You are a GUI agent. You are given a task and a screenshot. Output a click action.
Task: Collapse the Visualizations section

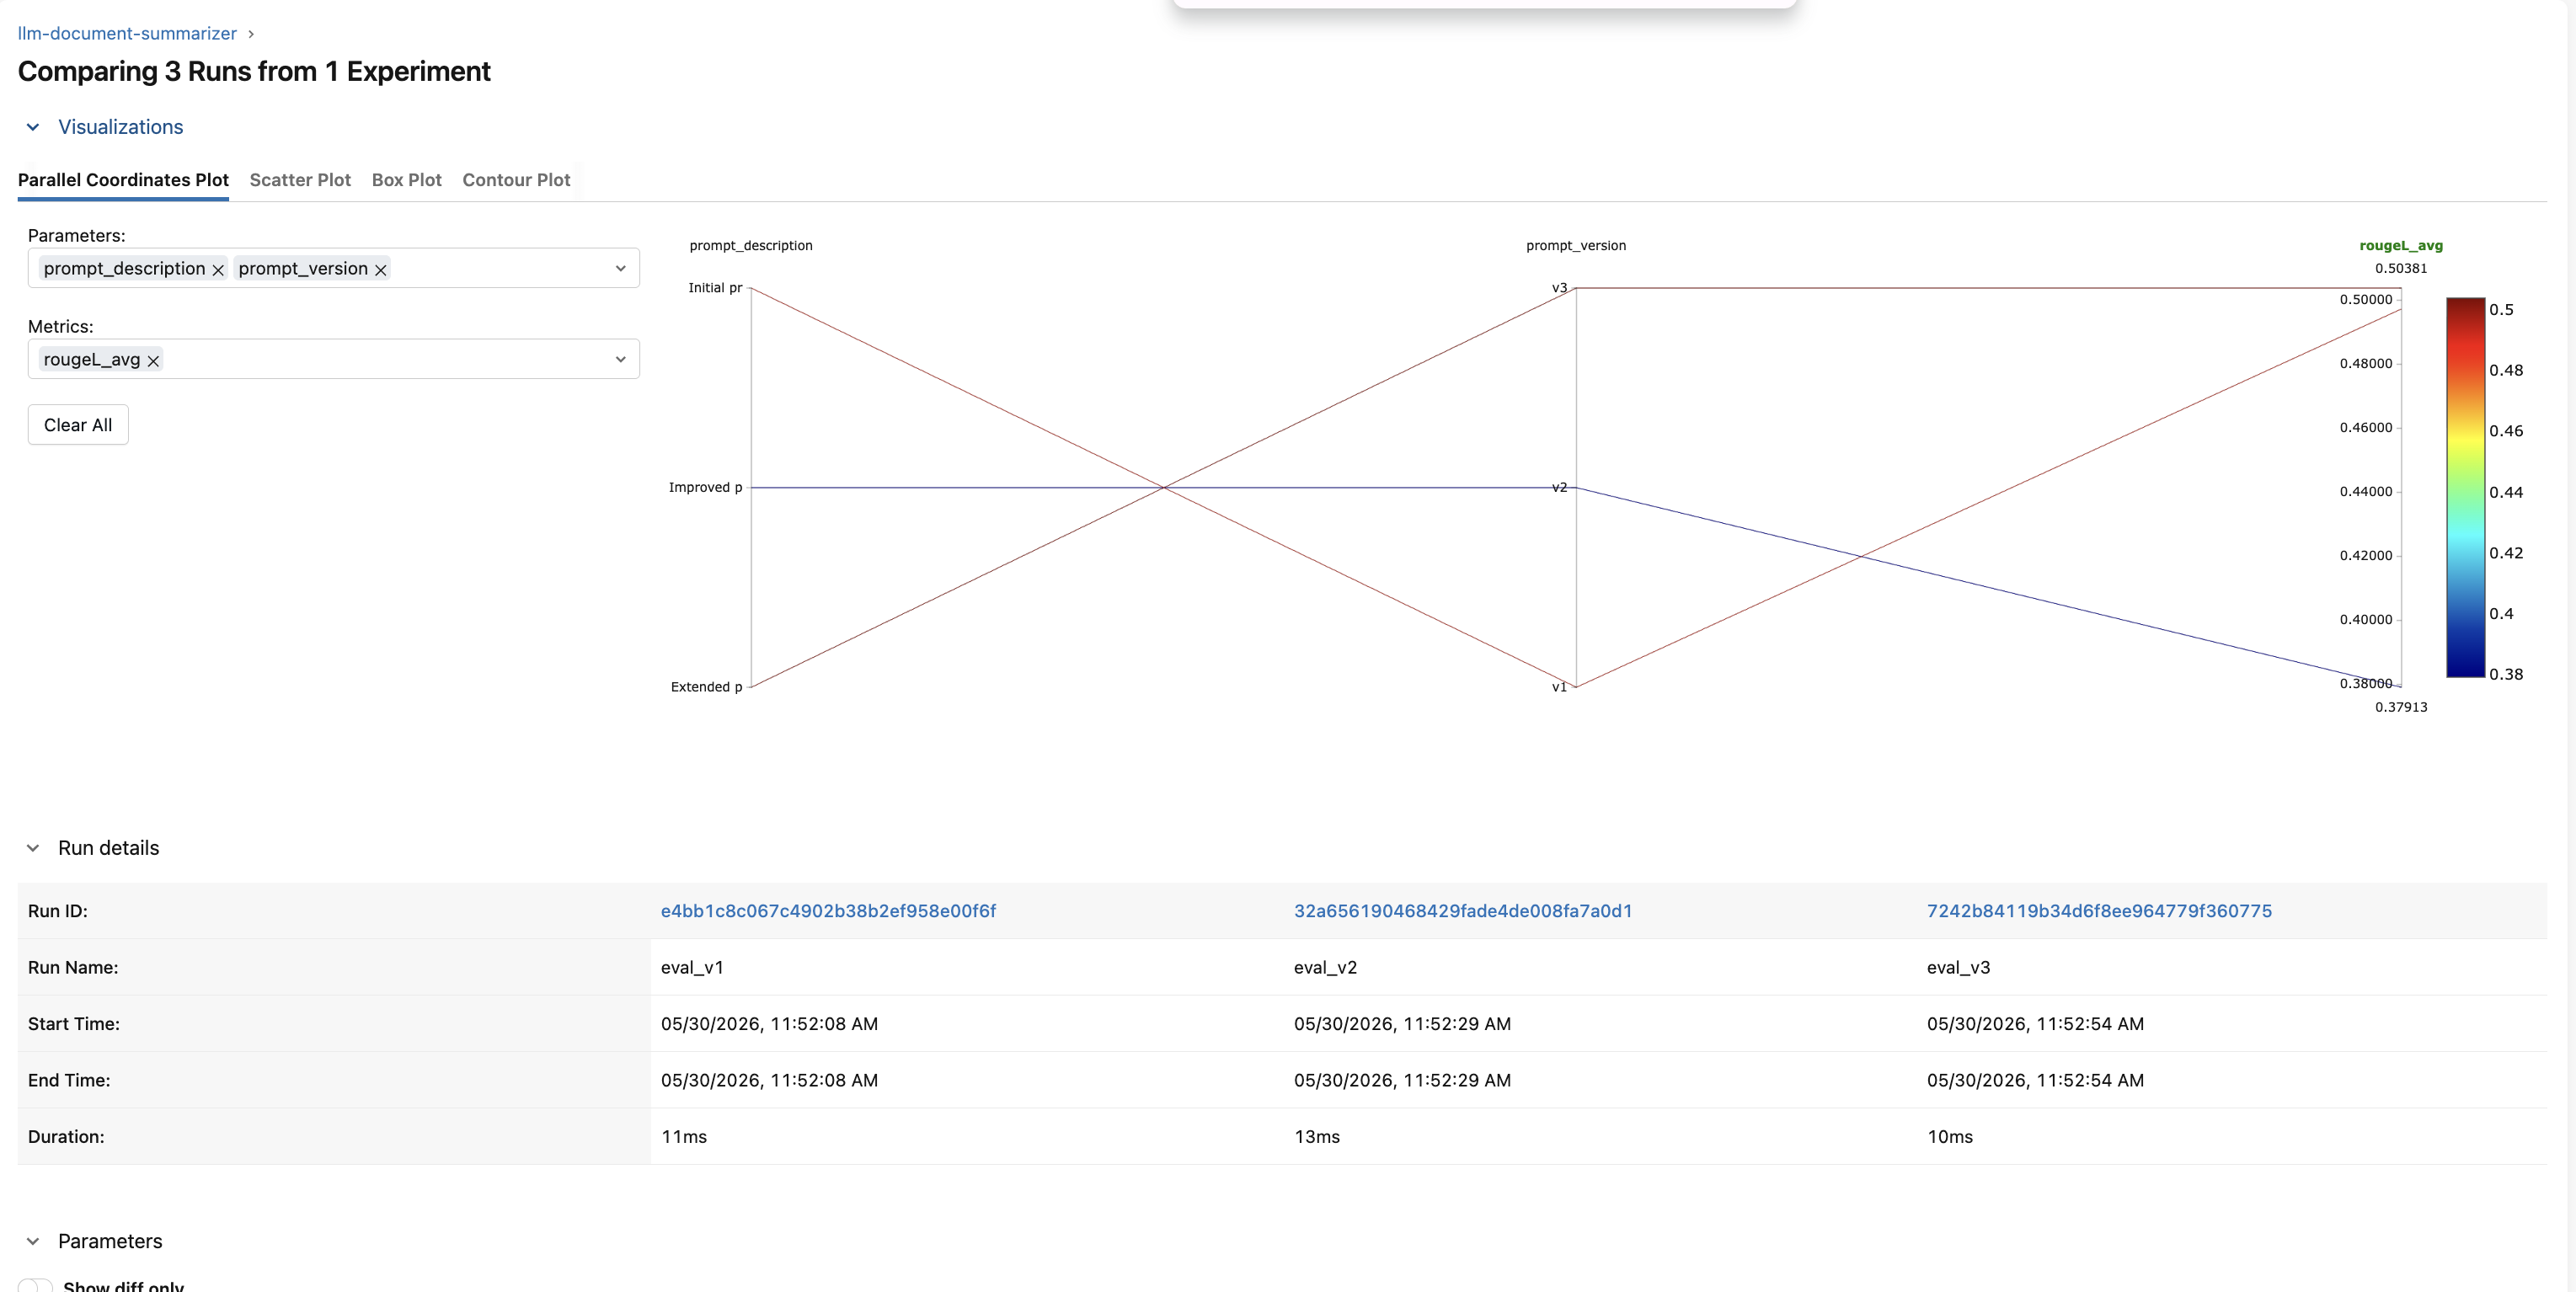pyautogui.click(x=33, y=127)
